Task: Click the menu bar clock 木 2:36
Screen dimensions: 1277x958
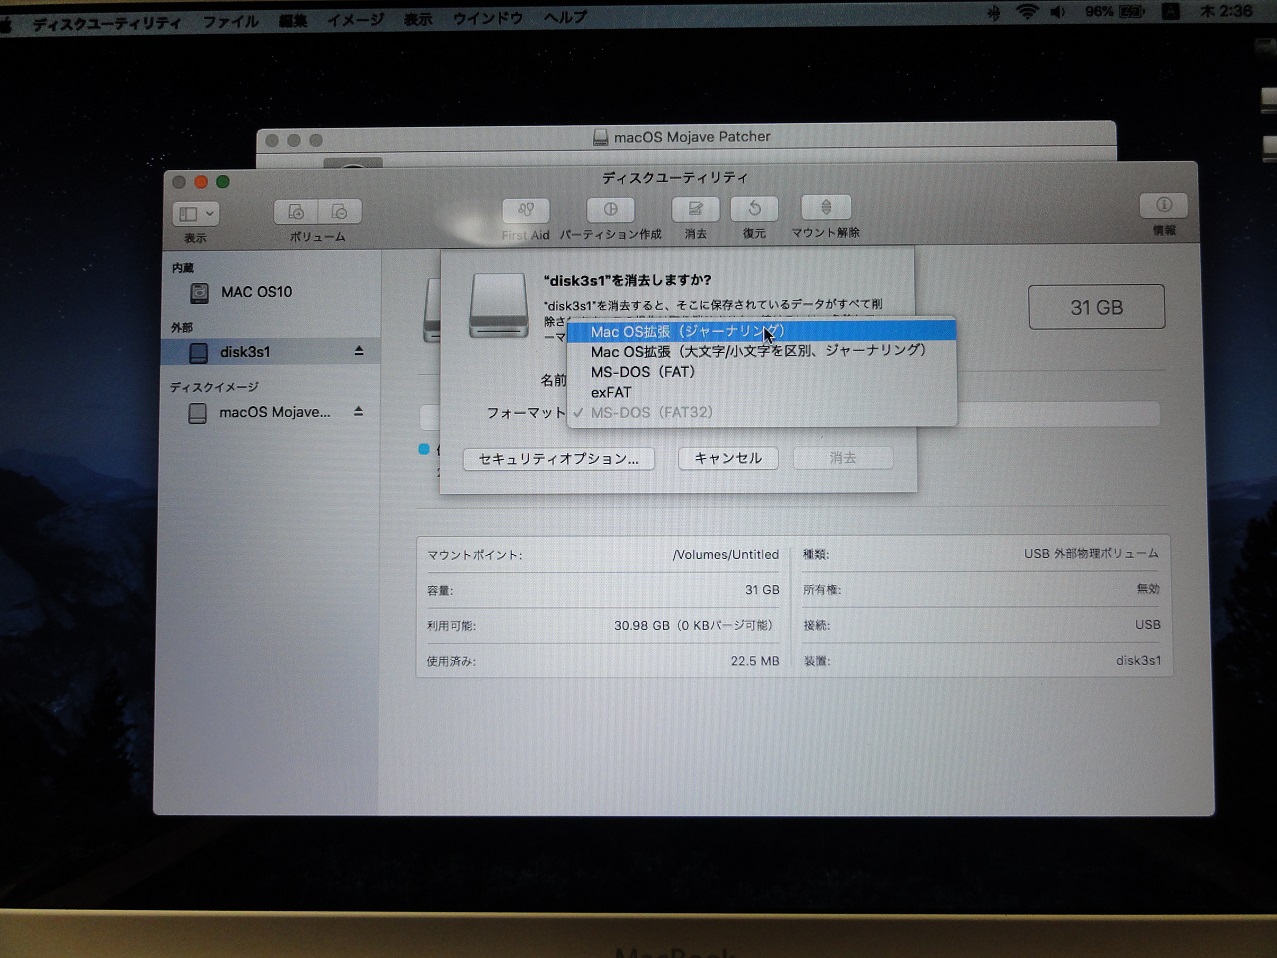Action: point(1226,11)
